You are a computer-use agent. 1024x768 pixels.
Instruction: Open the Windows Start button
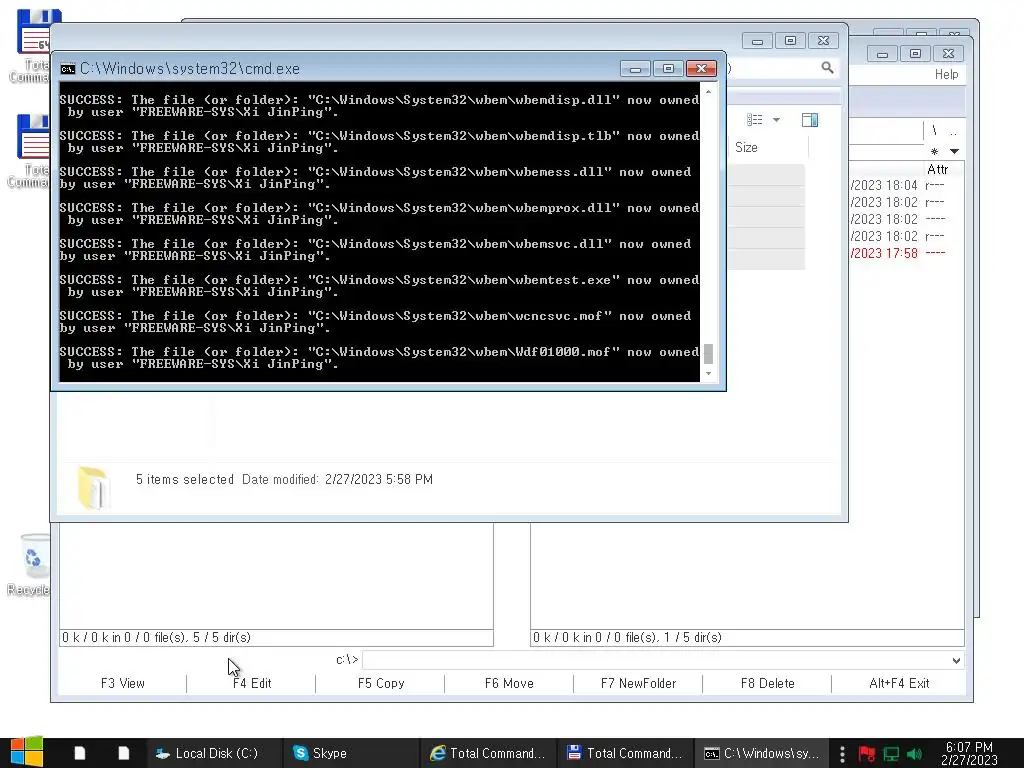click(x=26, y=752)
